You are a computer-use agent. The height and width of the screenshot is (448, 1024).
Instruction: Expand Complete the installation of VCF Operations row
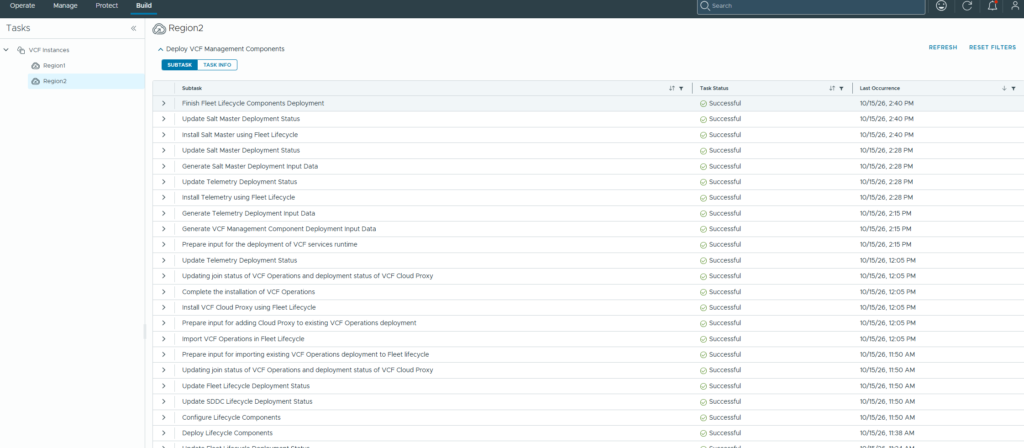163,291
